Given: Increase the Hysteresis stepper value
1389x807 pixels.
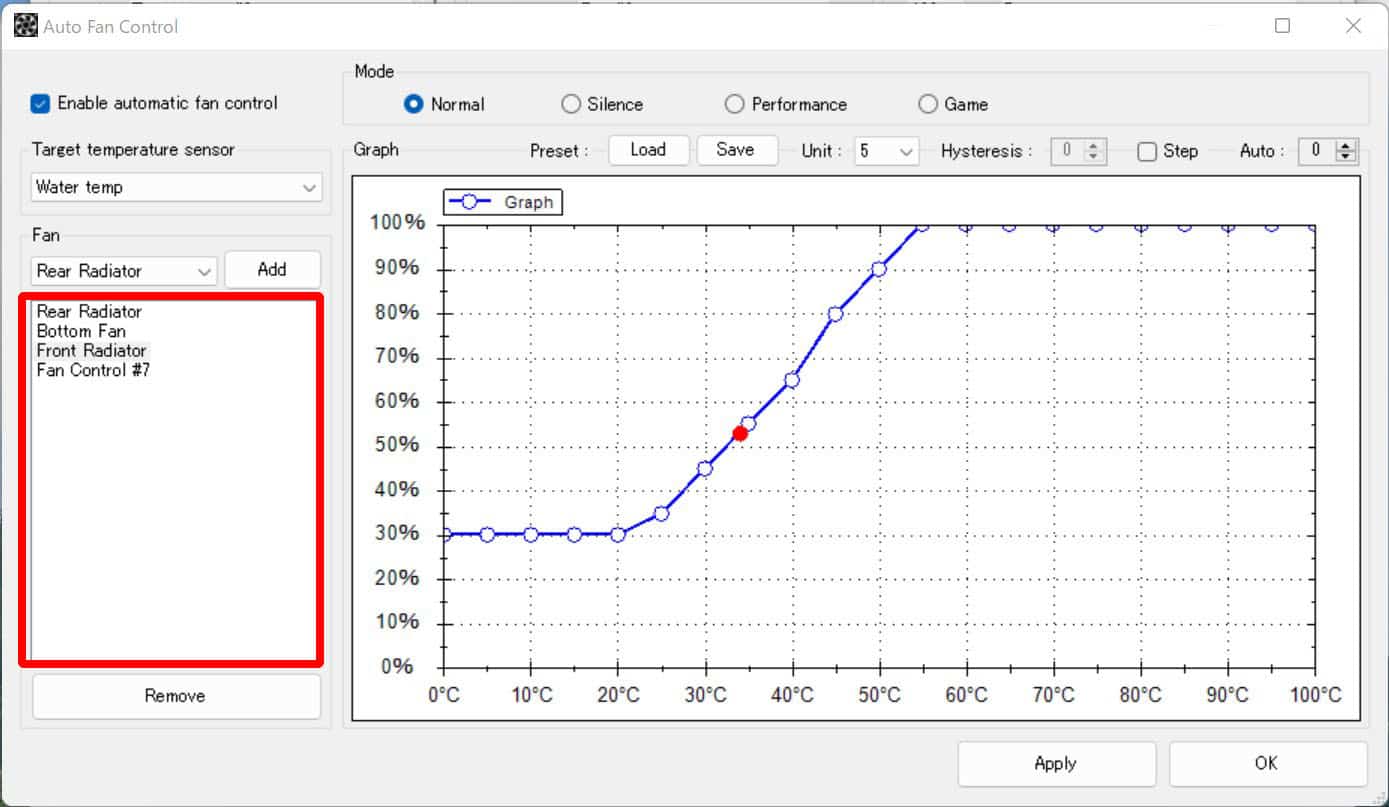Looking at the screenshot, I should (x=1093, y=145).
